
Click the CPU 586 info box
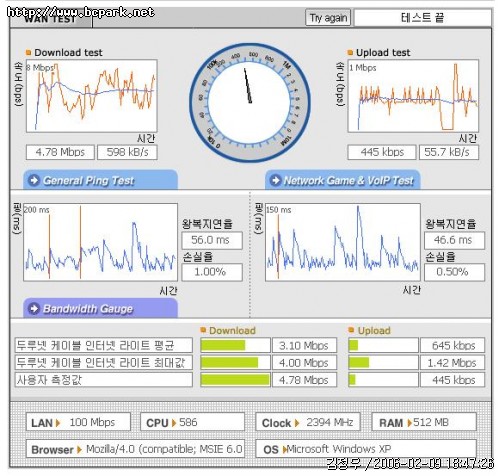(192, 422)
